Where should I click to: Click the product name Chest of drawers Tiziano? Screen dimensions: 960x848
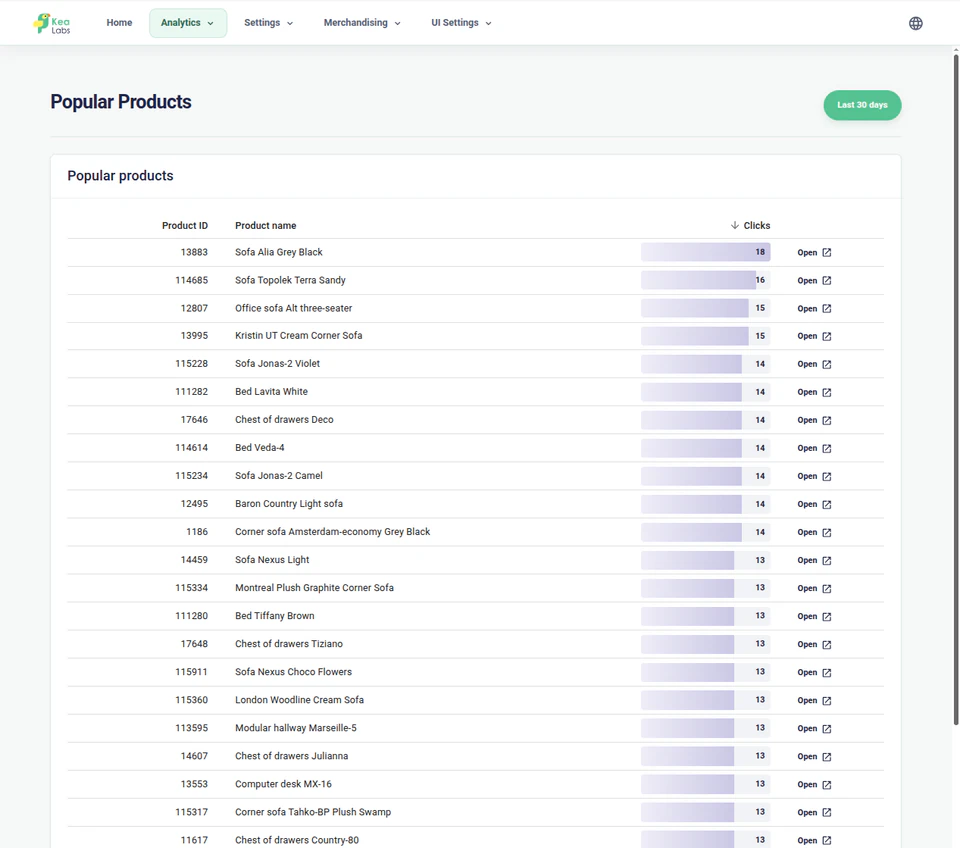point(289,644)
